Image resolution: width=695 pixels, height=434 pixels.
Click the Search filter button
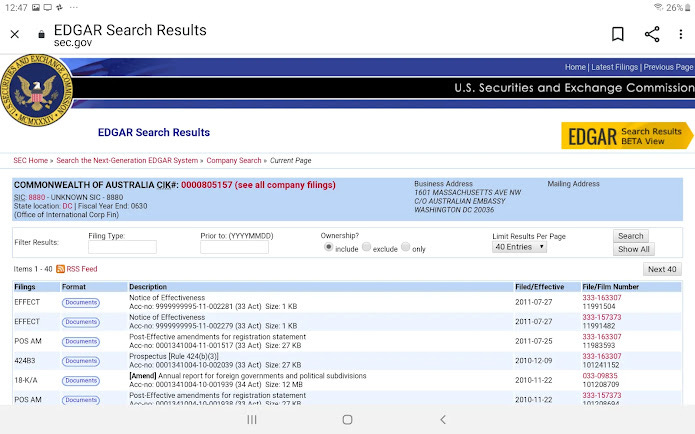pyautogui.click(x=630, y=236)
